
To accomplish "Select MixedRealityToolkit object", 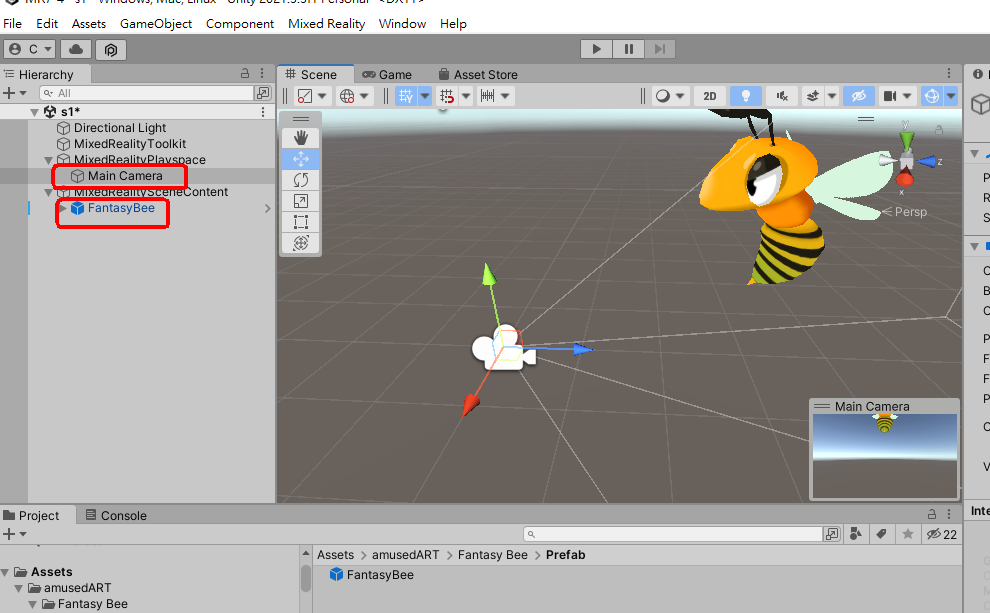I will 129,143.
